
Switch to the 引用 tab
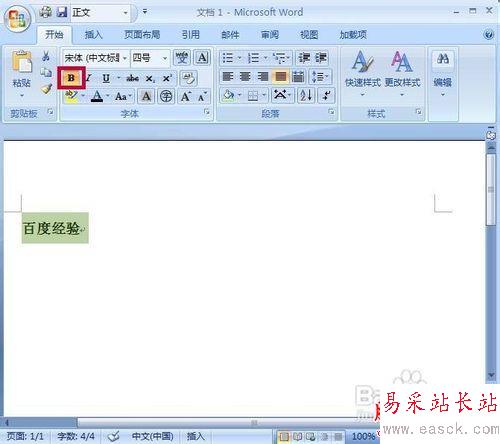point(191,34)
